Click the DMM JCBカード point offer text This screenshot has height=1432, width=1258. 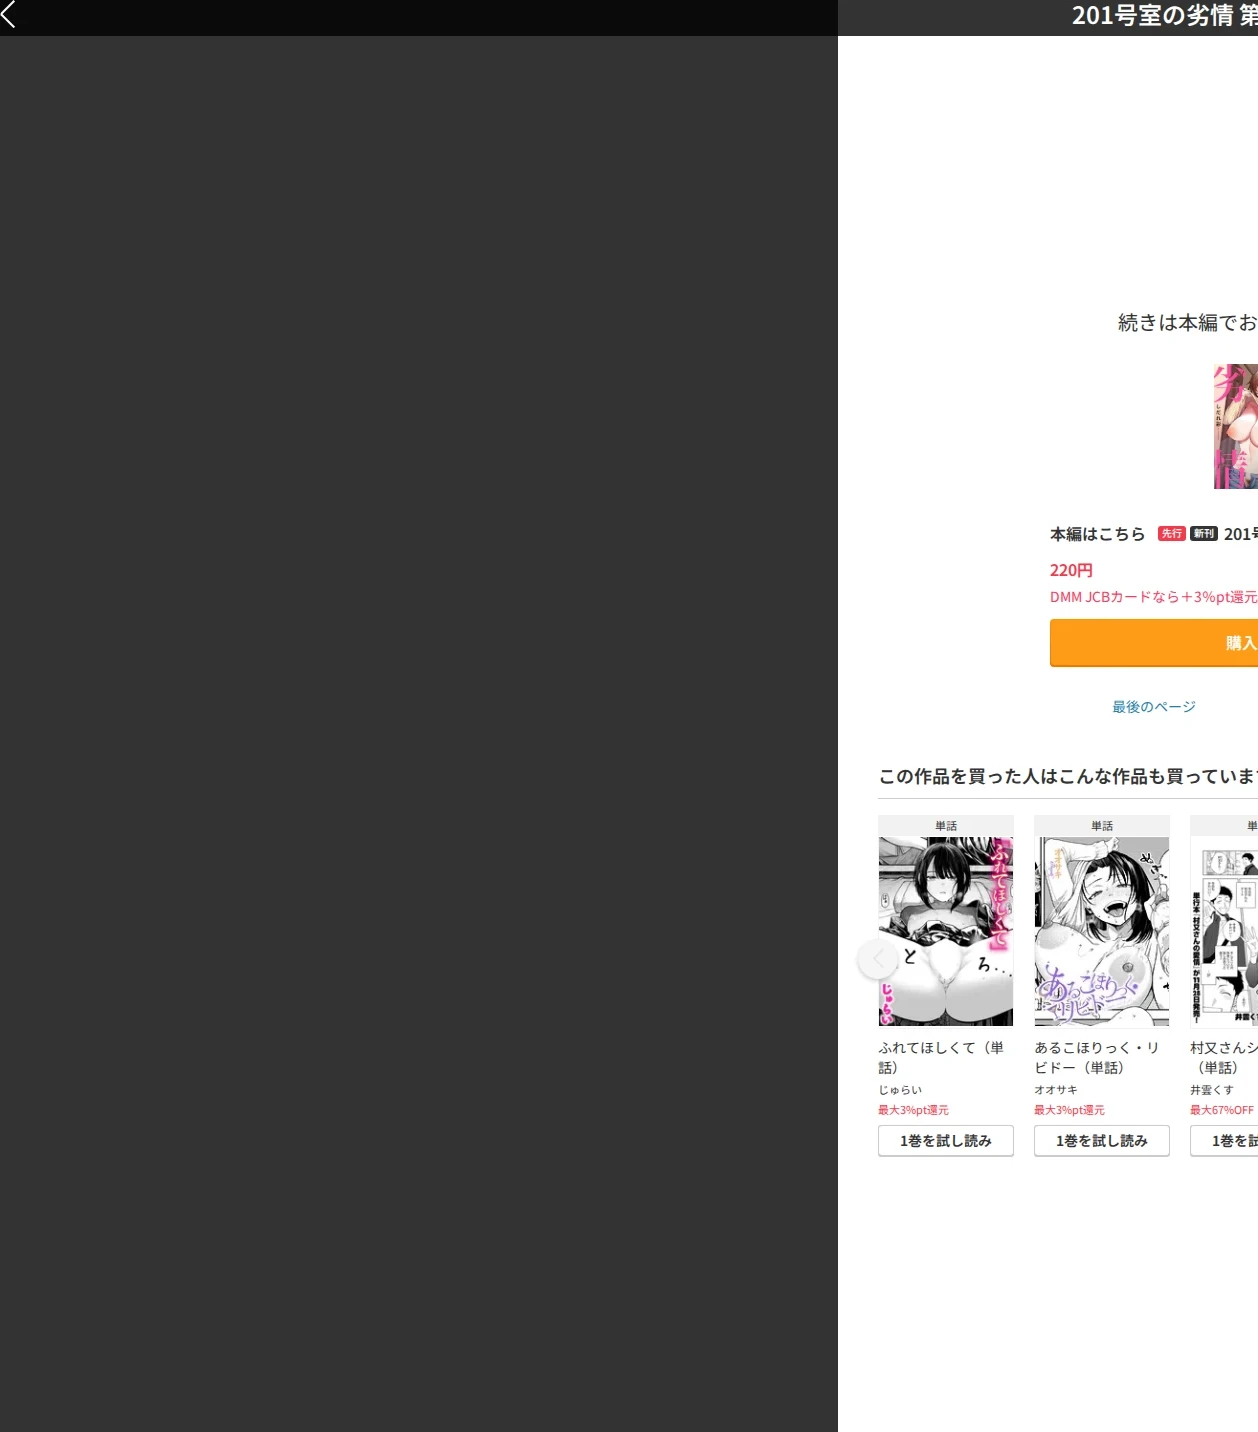[x=1154, y=597]
